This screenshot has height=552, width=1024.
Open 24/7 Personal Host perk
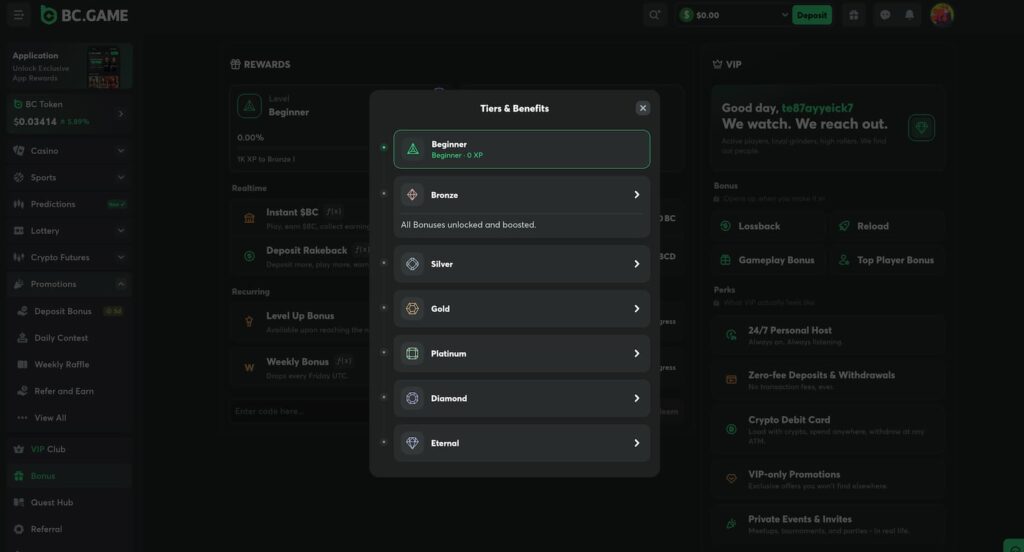[828, 336]
